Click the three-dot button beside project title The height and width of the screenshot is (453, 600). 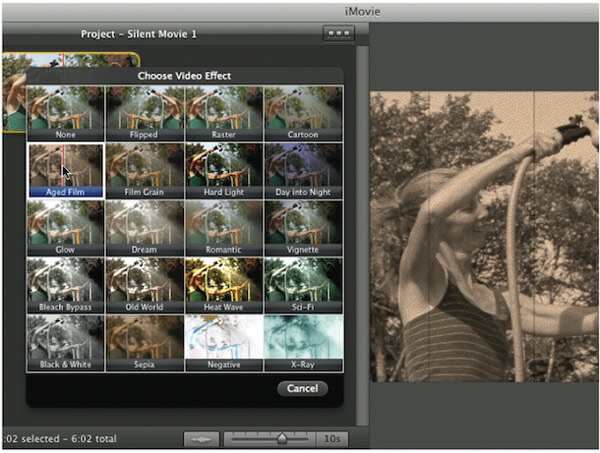tap(339, 33)
